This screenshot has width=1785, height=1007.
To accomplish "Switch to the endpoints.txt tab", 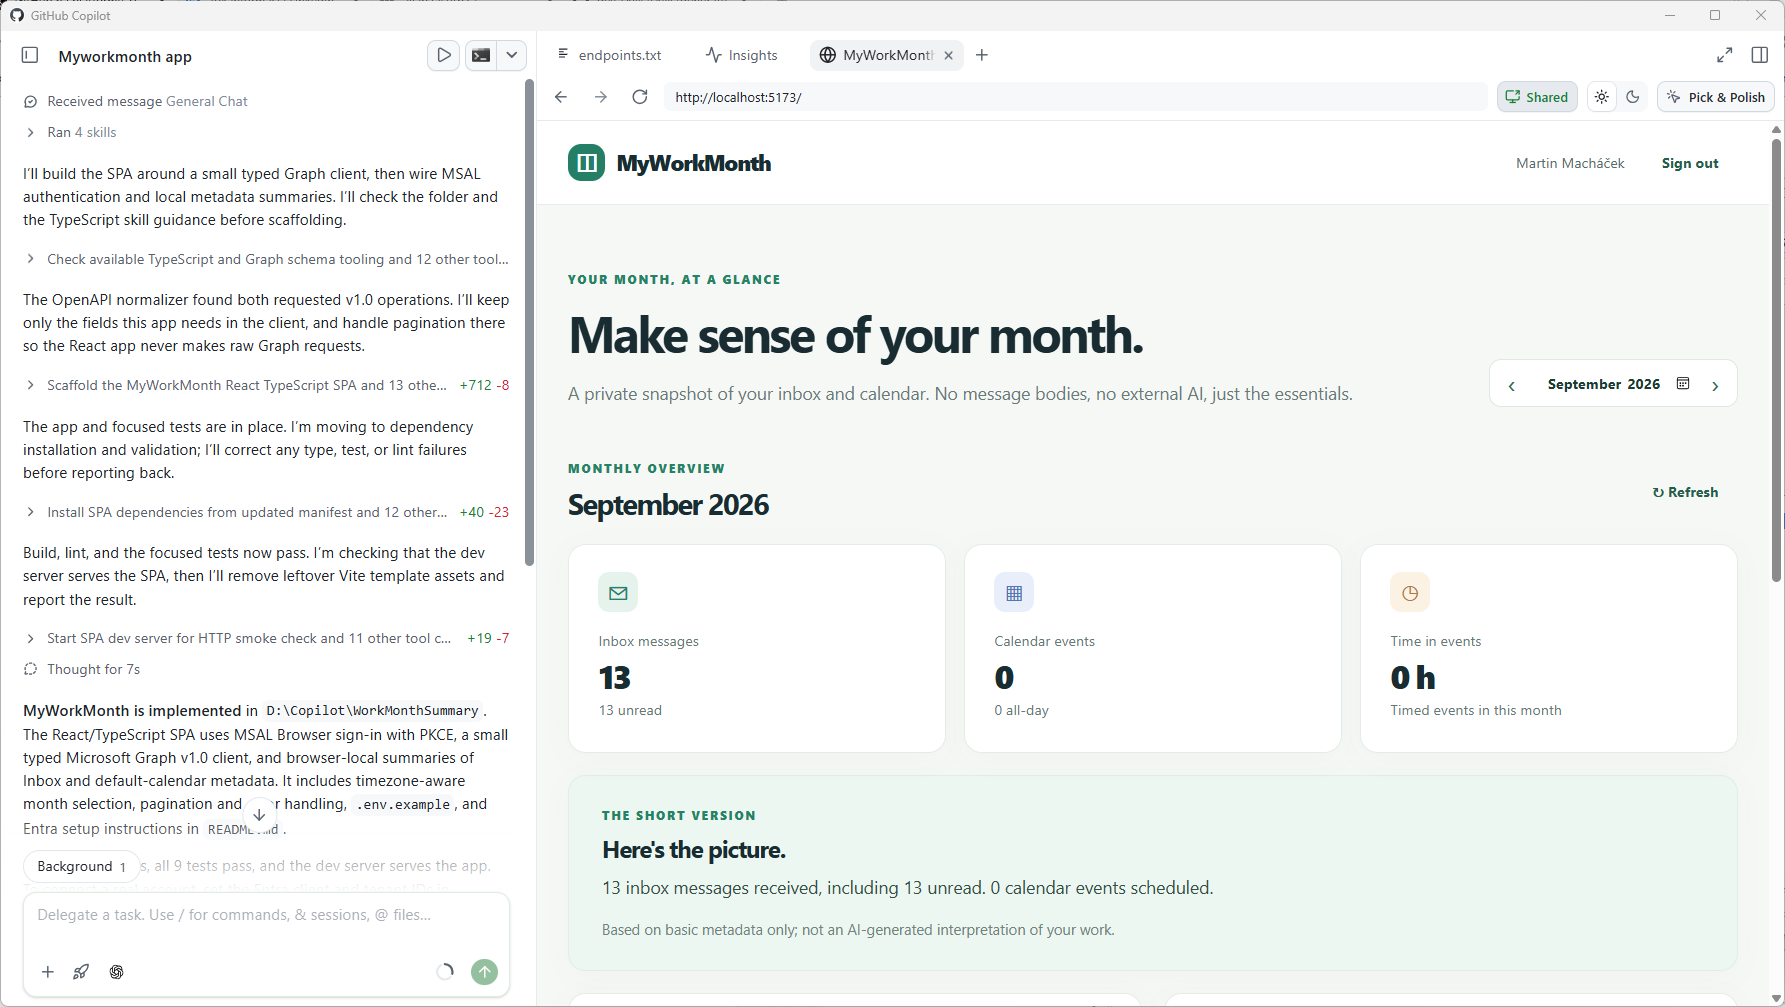I will 610,55.
